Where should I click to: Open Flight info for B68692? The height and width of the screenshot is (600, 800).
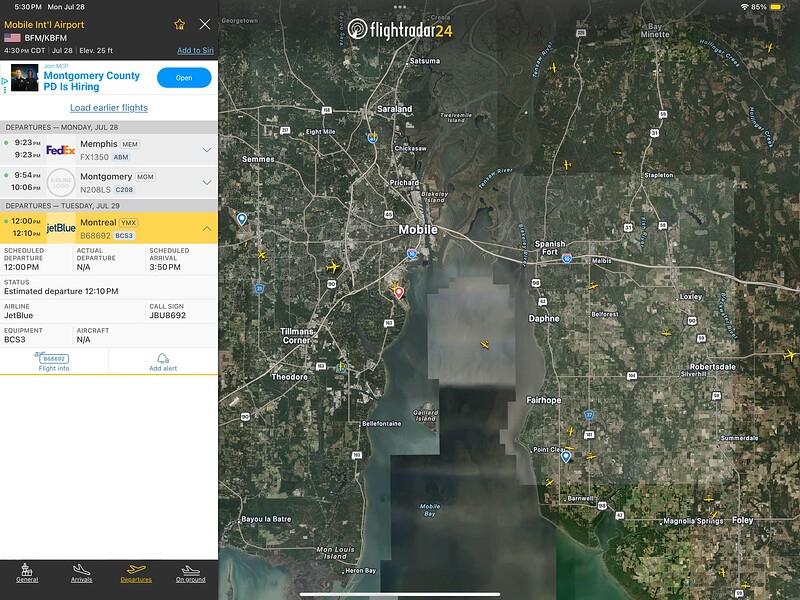click(54, 361)
